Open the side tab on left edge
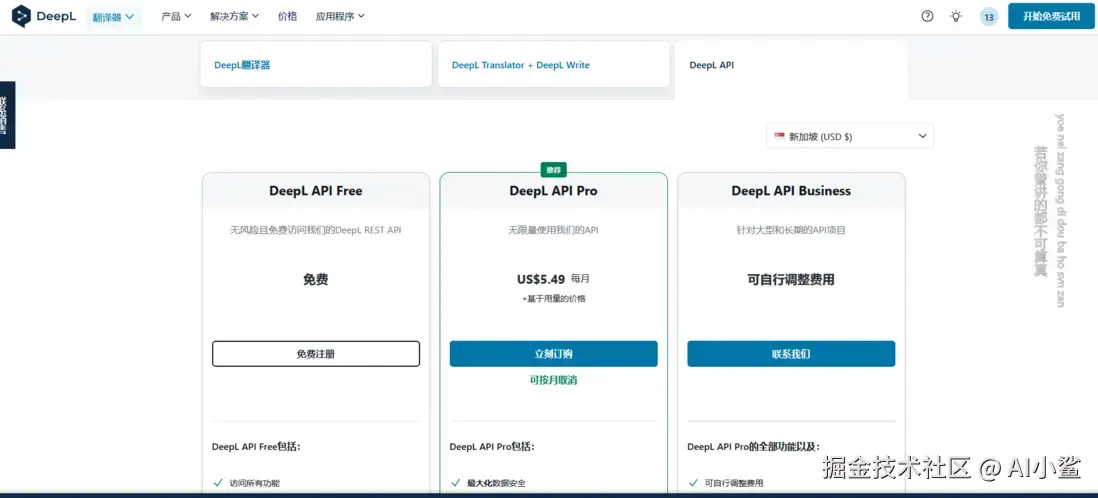The image size is (1098, 498). (x=7, y=115)
